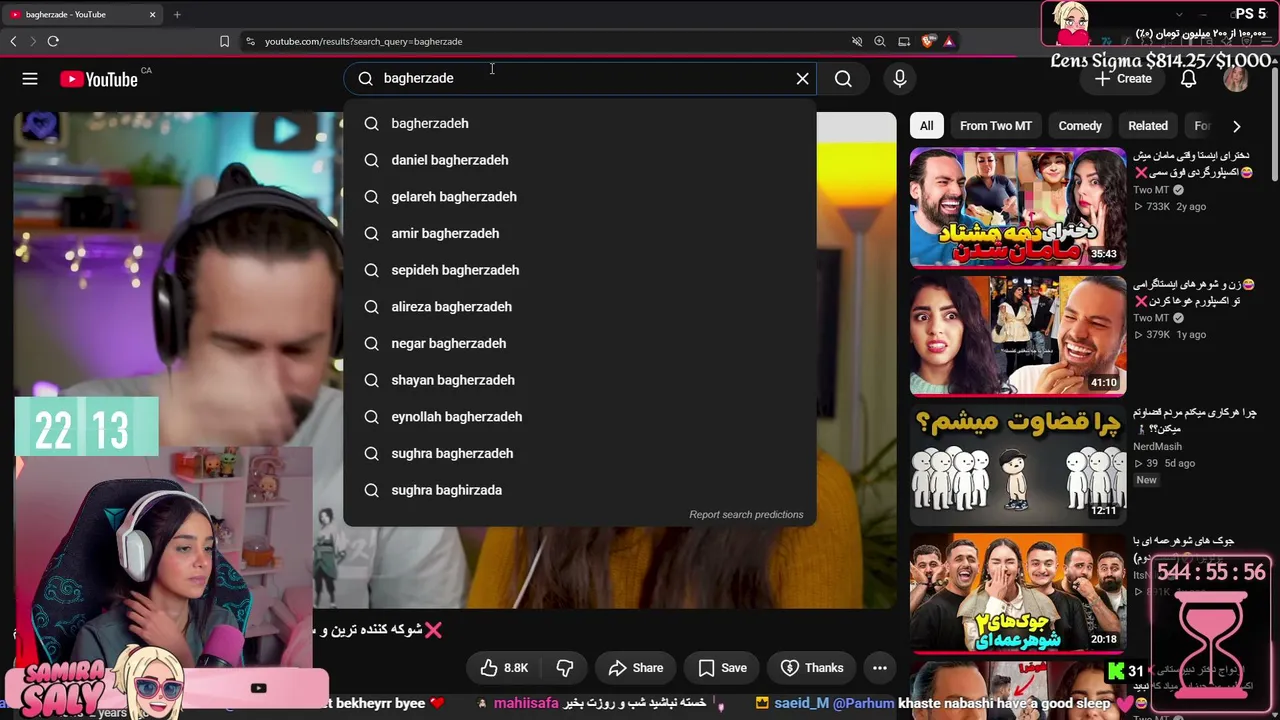Open the 20:18 video thumbnail
1280x720 pixels.
point(1018,592)
